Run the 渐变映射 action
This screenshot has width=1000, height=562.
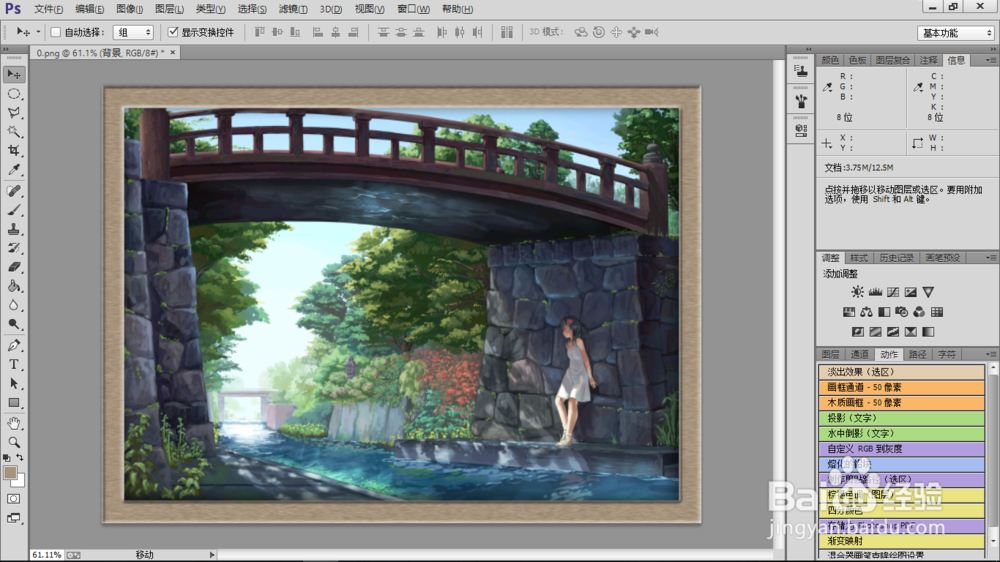pos(901,540)
